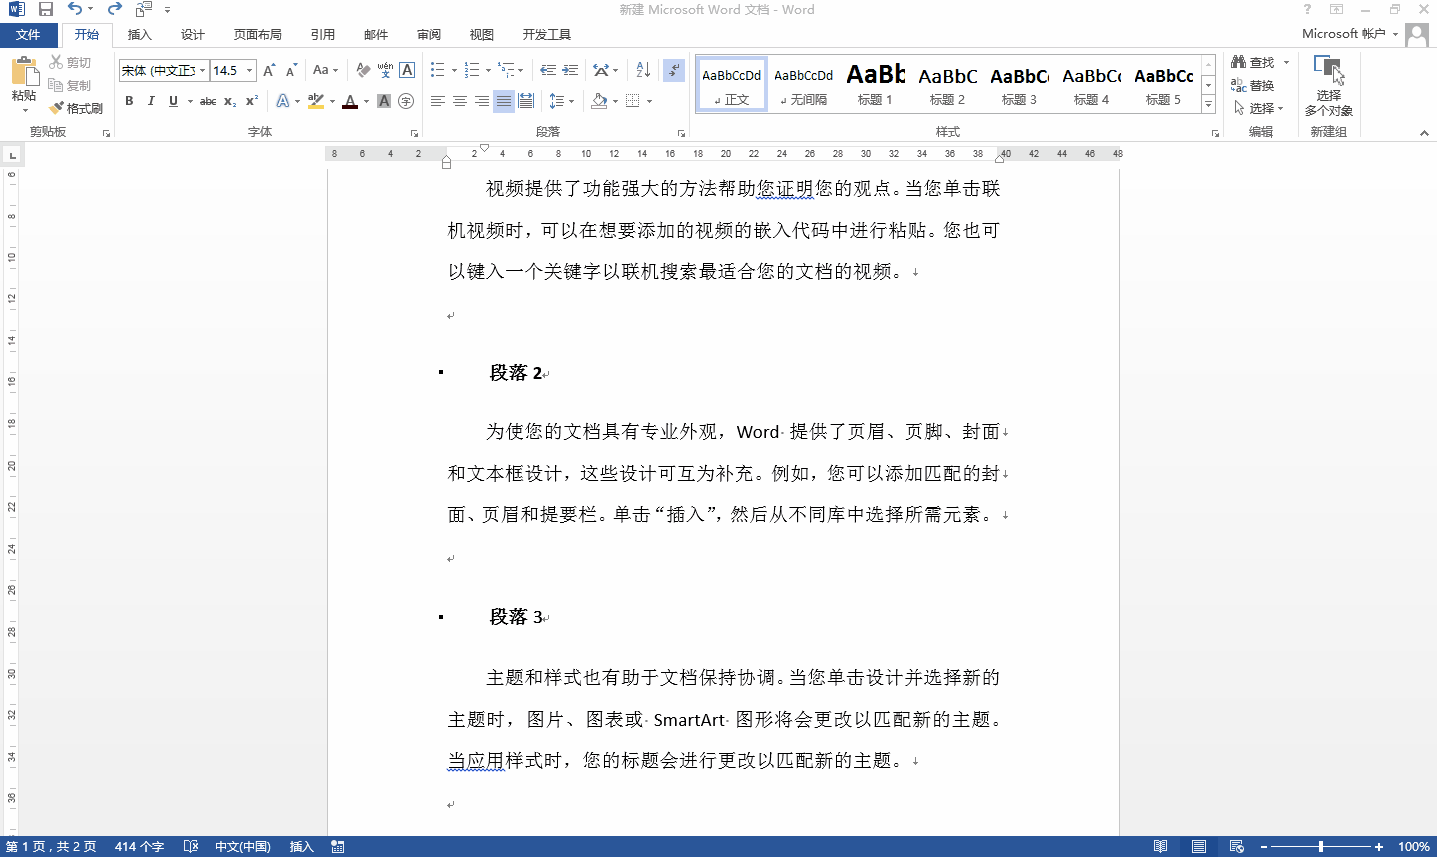
Task: Center-align the paragraph text
Action: point(460,101)
